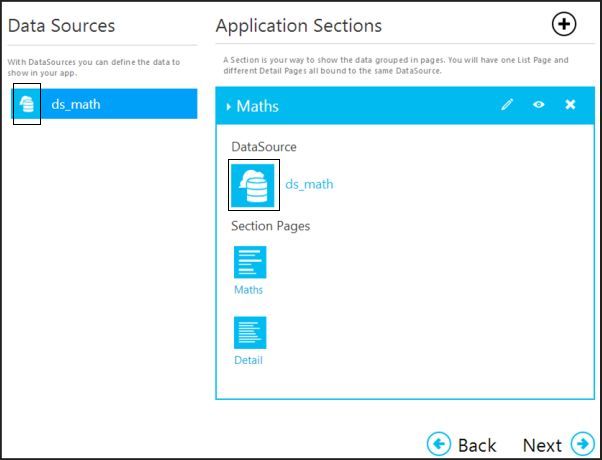Select the ds_math label in Data Sources list

click(x=76, y=104)
